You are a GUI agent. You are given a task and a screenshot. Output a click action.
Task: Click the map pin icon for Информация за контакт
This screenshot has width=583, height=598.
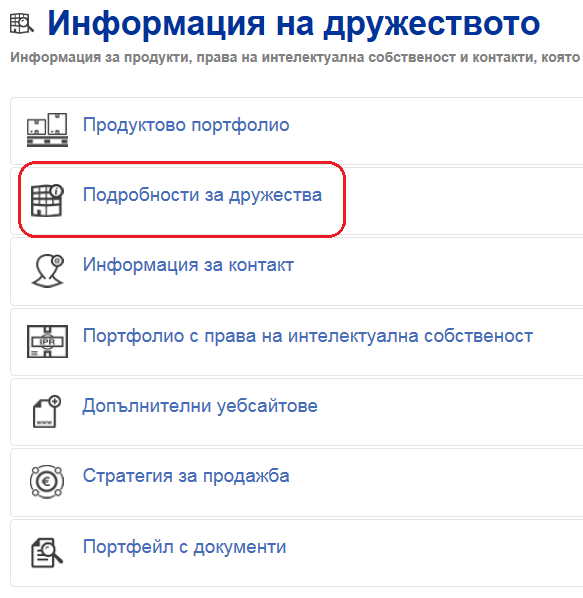click(x=47, y=271)
